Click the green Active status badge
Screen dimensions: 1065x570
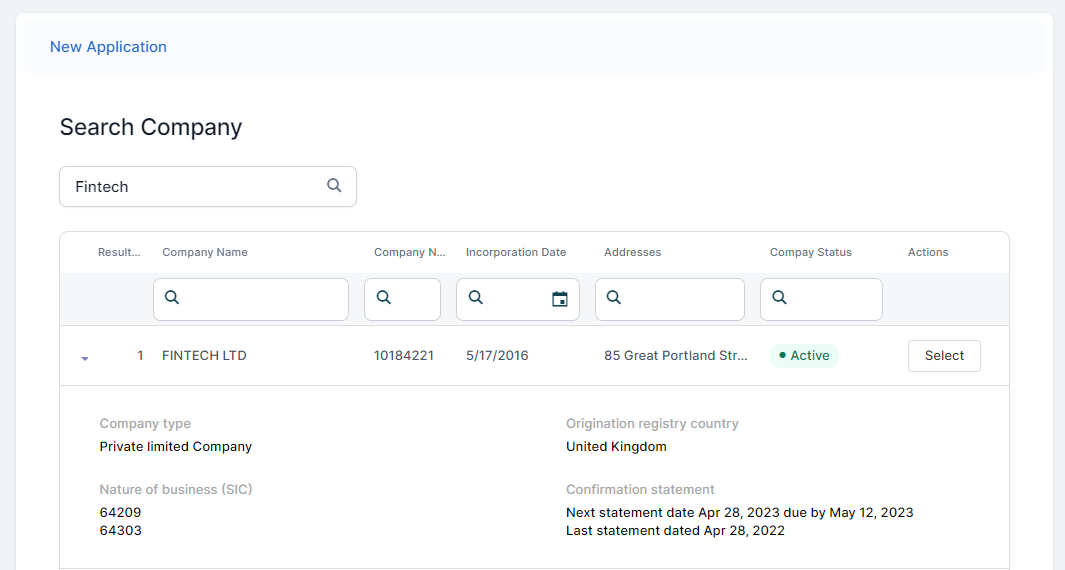[x=804, y=356]
